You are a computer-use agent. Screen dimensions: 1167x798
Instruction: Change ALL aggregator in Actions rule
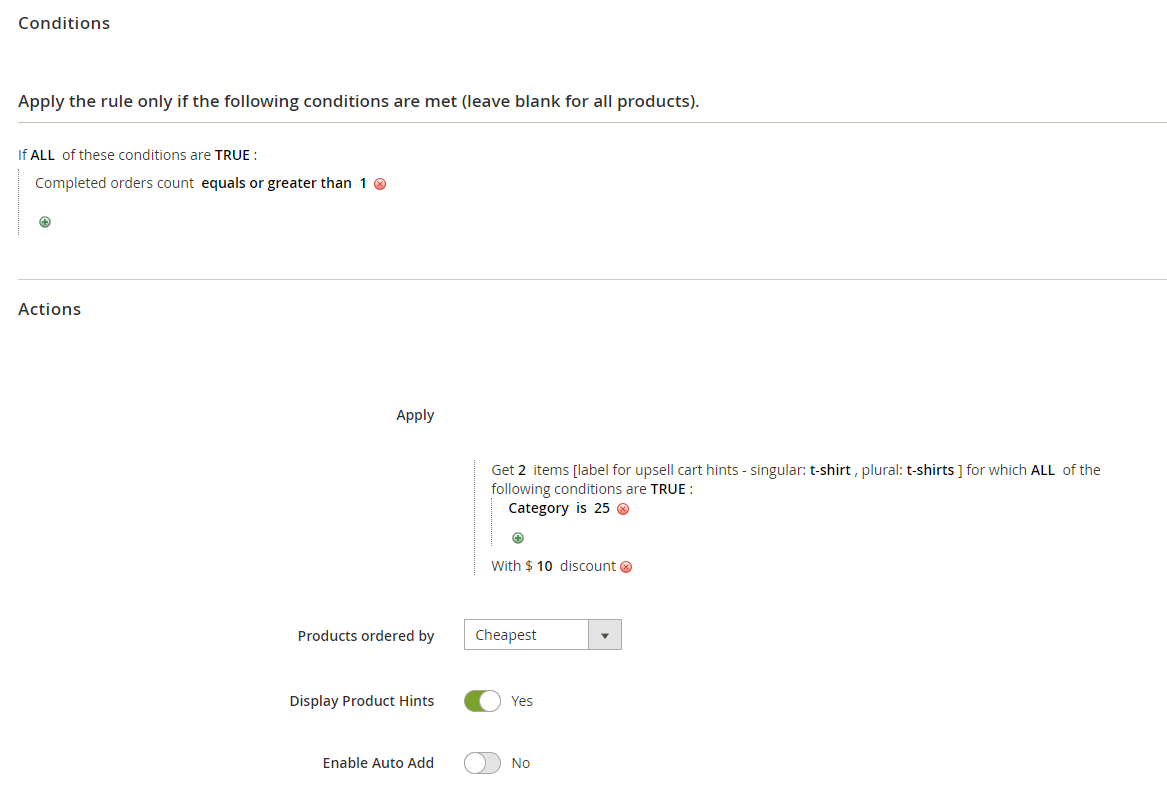tap(1042, 470)
